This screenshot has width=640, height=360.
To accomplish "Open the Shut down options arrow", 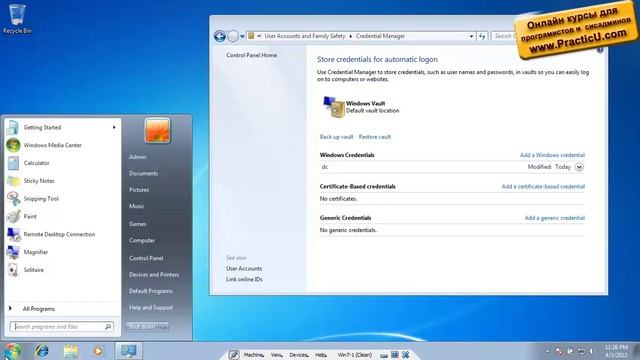I will [164, 326].
